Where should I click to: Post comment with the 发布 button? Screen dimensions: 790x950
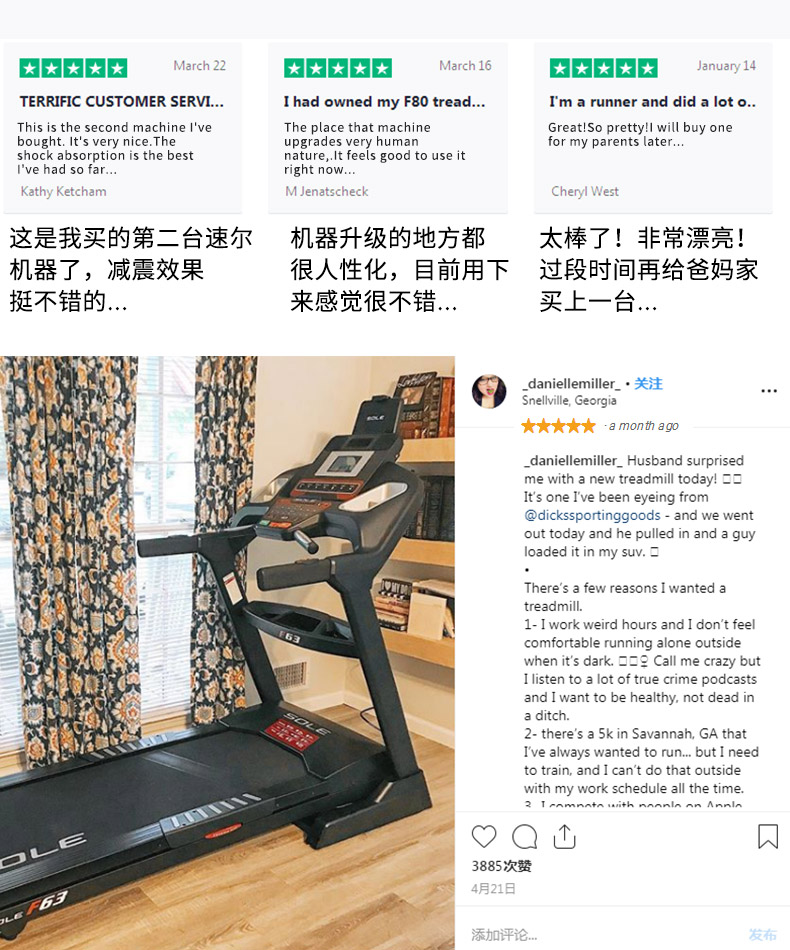[762, 934]
